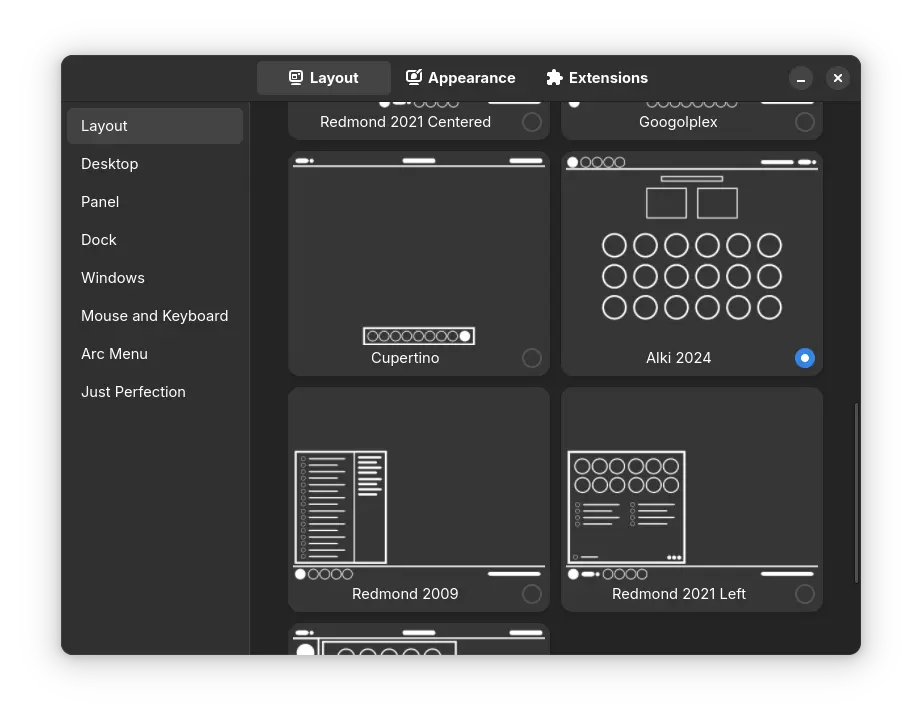Viewport: 922px width, 722px height.
Task: Open Panel settings in sidebar
Action: tap(155, 202)
